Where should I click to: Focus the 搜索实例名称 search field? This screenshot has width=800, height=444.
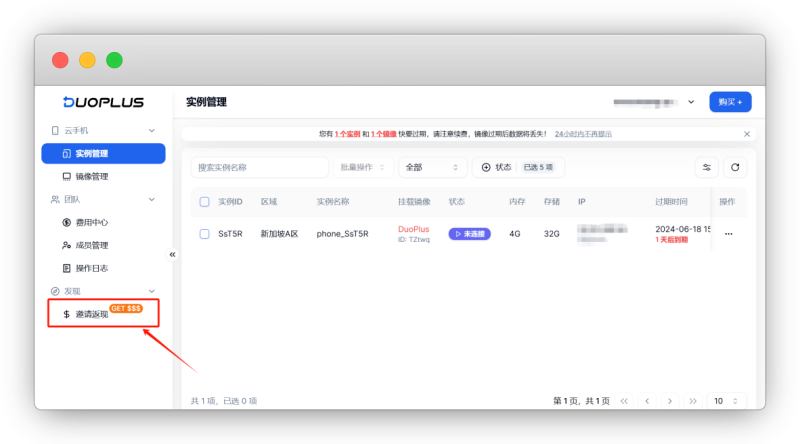(260, 167)
